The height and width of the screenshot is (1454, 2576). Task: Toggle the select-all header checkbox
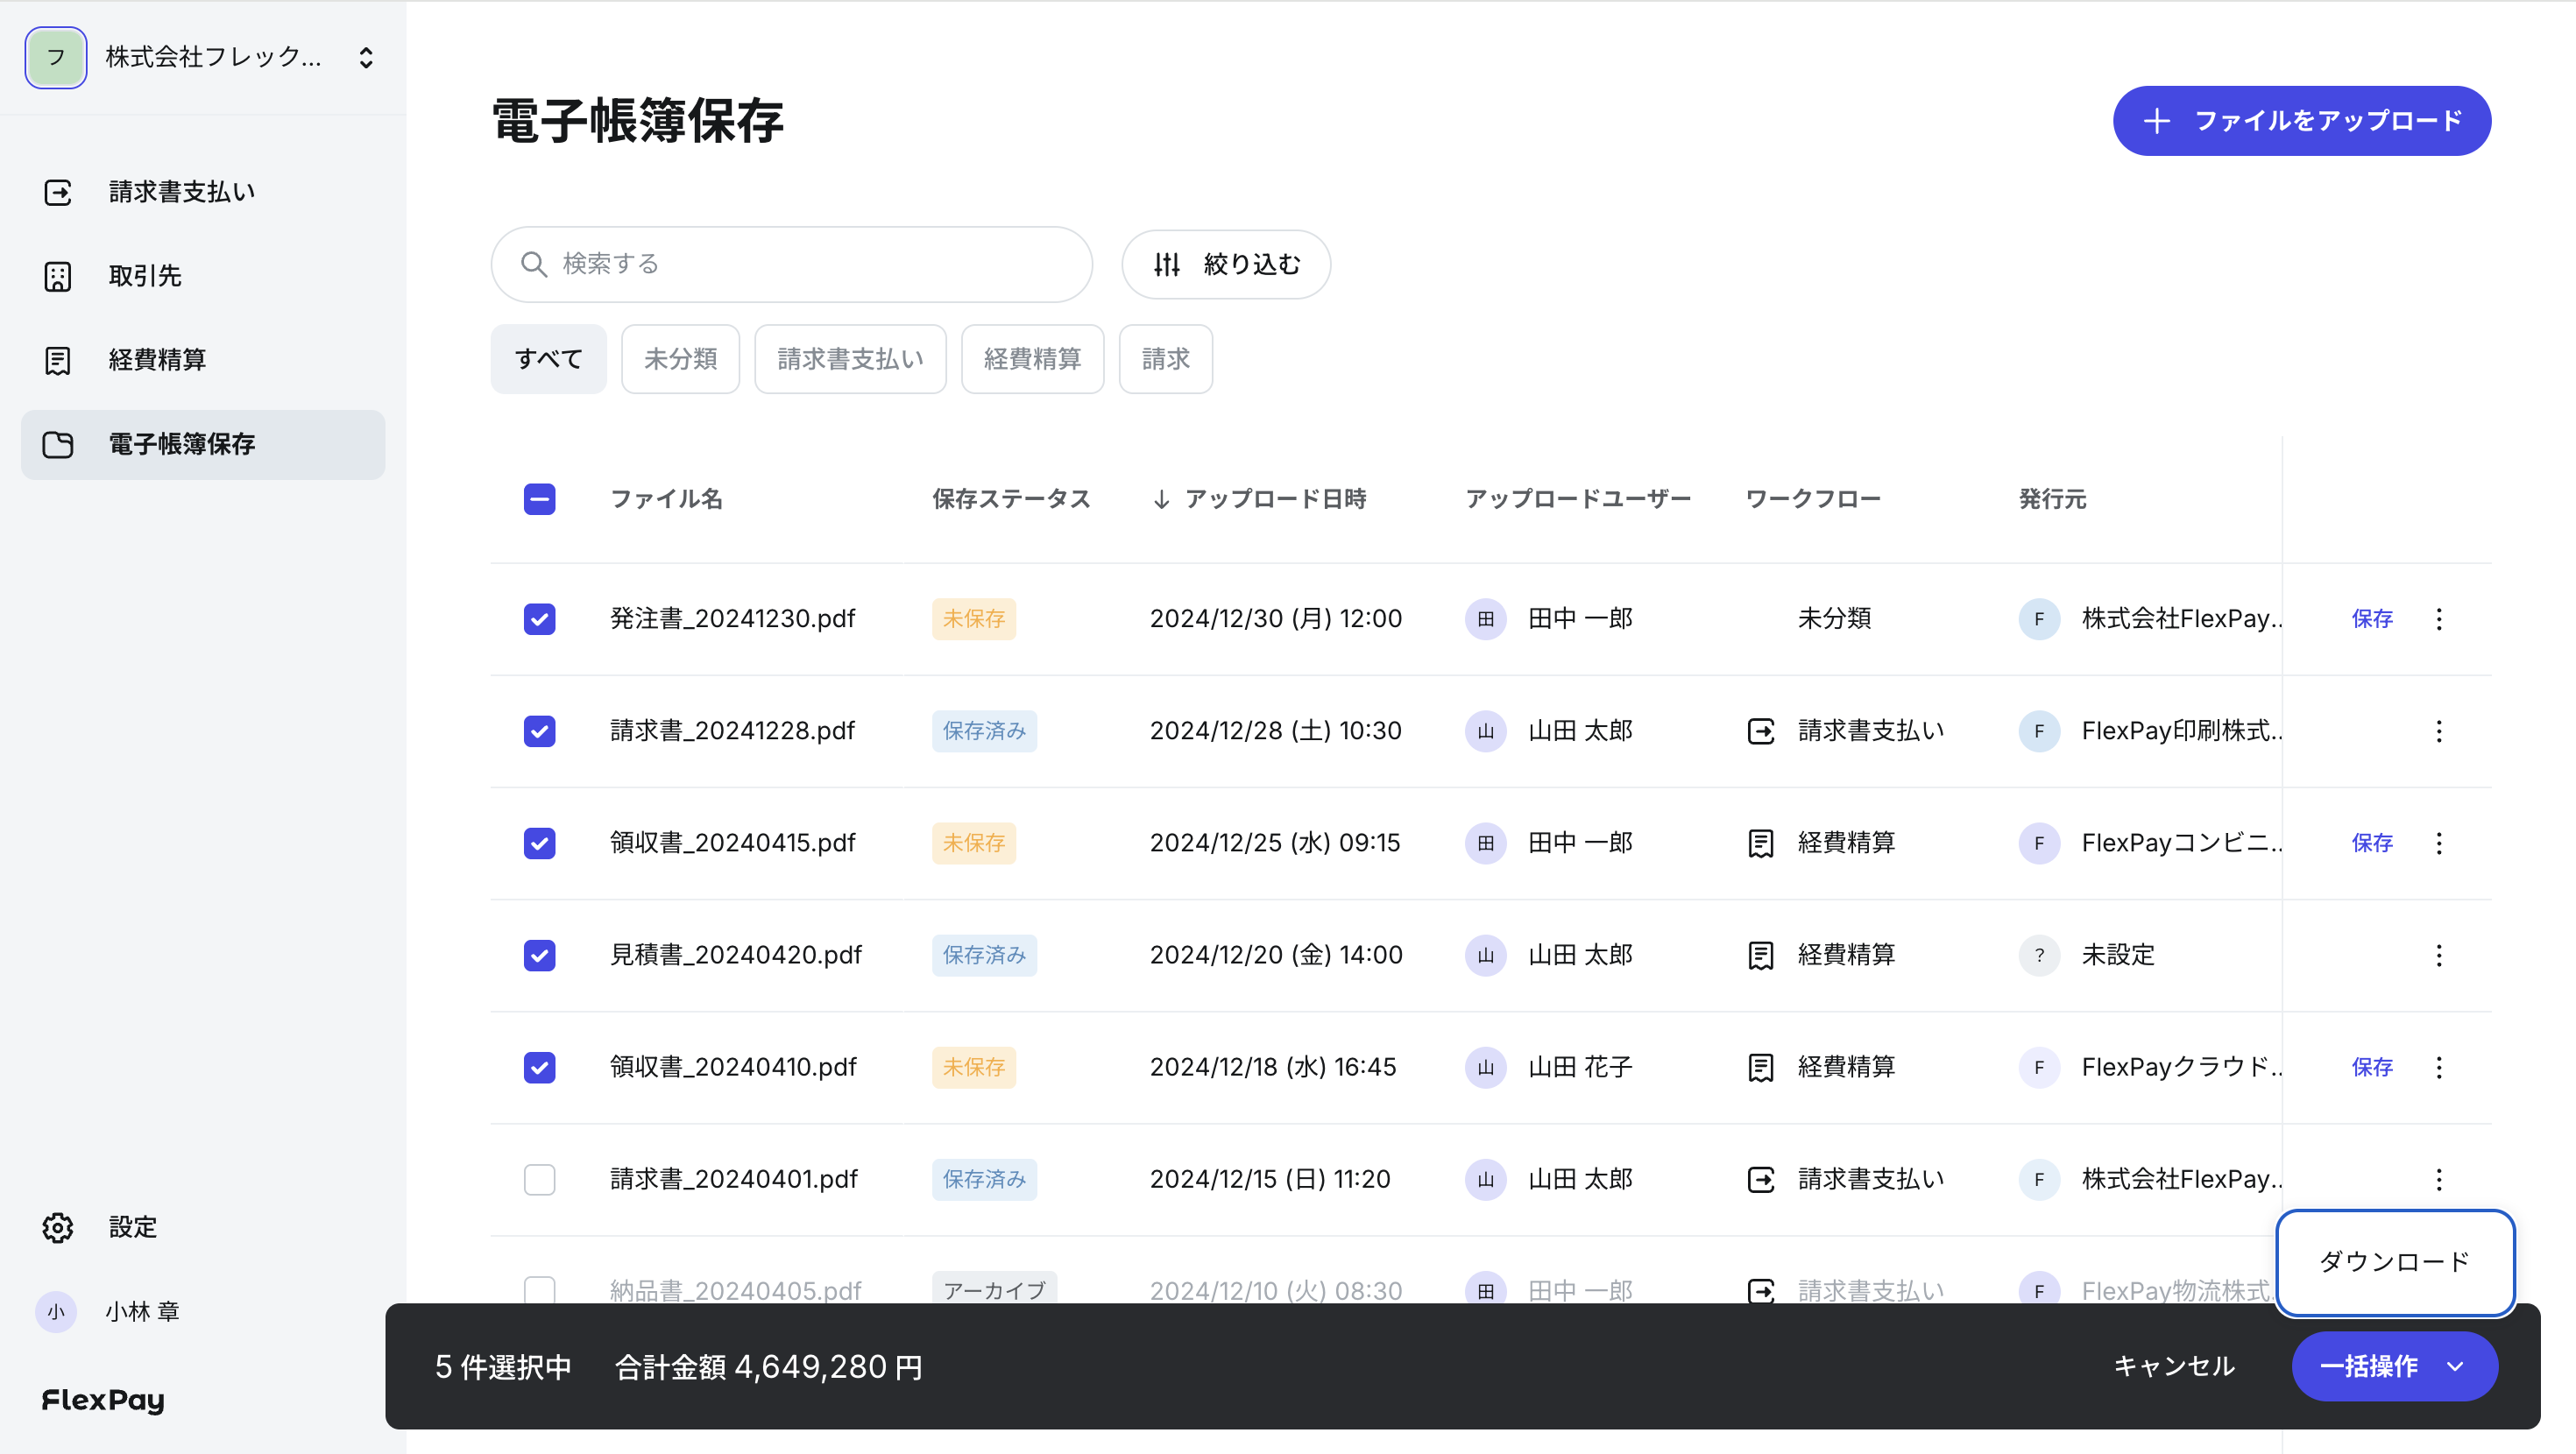pos(540,499)
